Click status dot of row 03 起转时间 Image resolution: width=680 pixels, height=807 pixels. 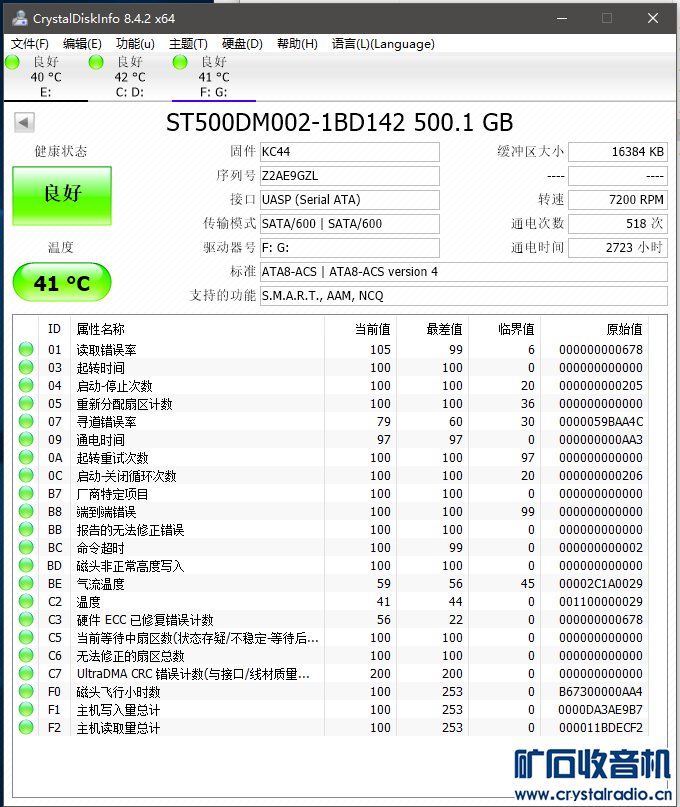(x=26, y=367)
